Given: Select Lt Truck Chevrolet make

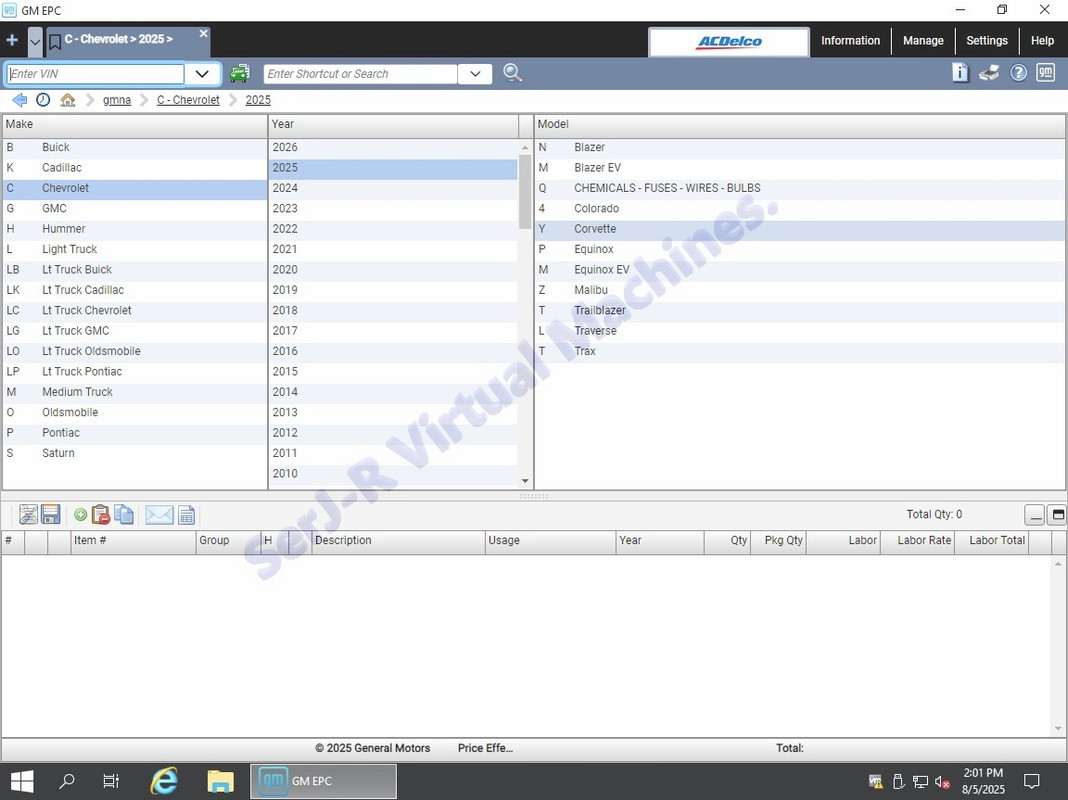Looking at the screenshot, I should tap(135, 310).
